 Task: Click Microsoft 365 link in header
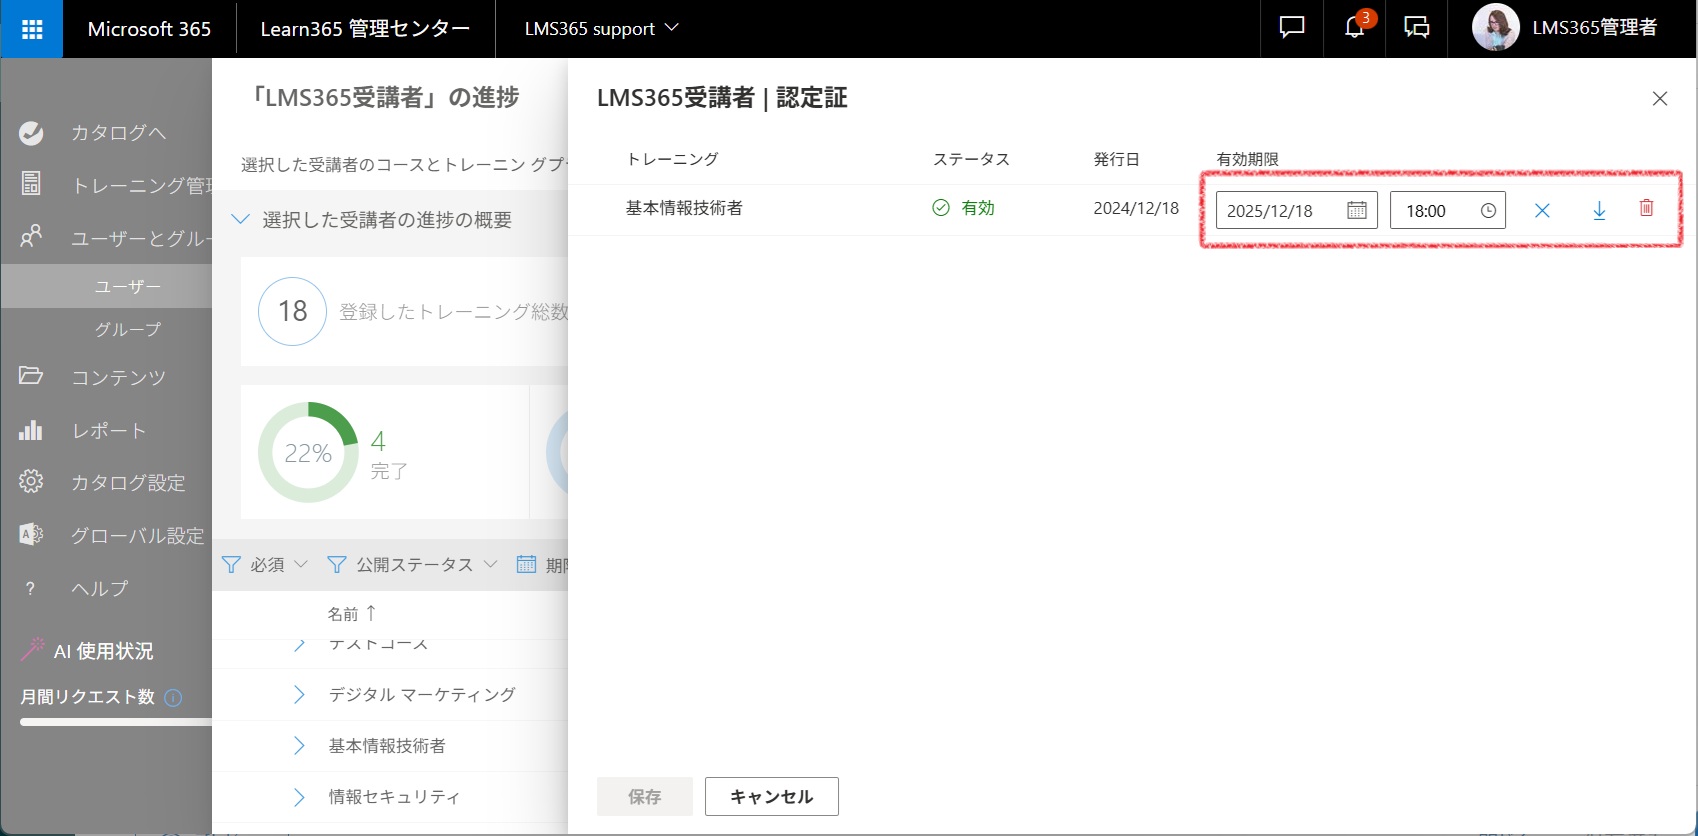coord(149,29)
